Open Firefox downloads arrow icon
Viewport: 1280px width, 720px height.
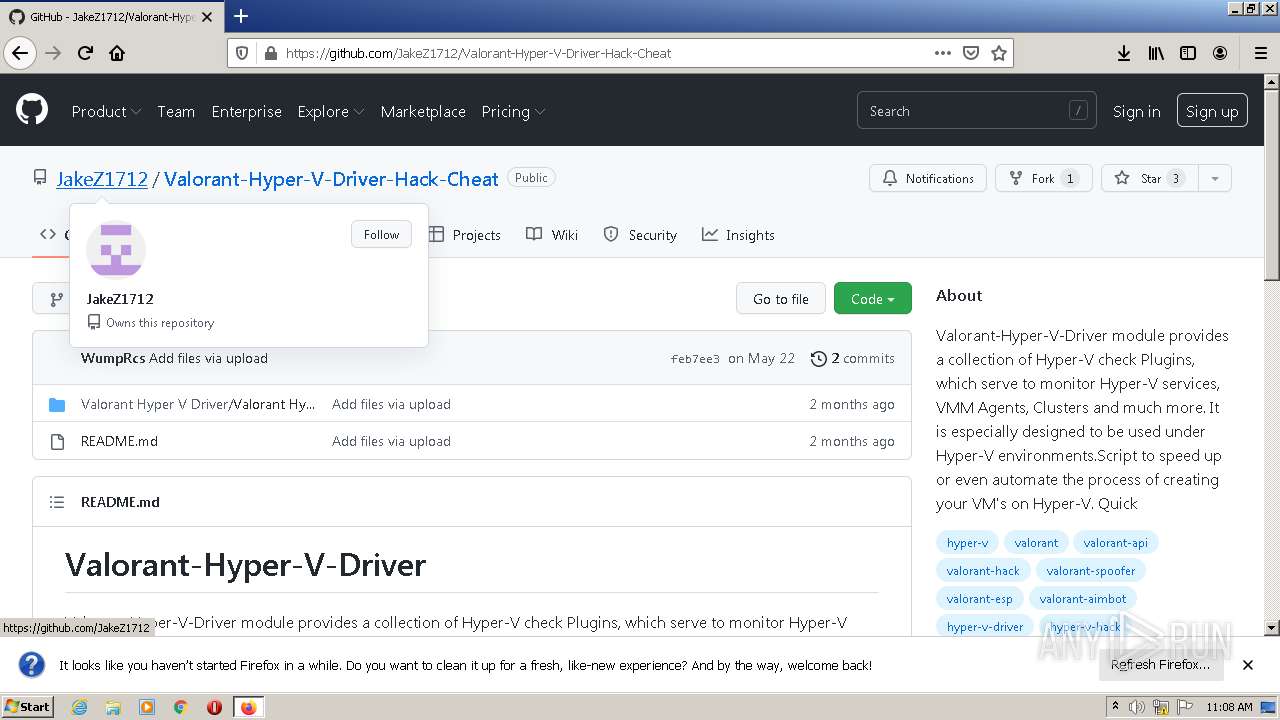click(1124, 53)
